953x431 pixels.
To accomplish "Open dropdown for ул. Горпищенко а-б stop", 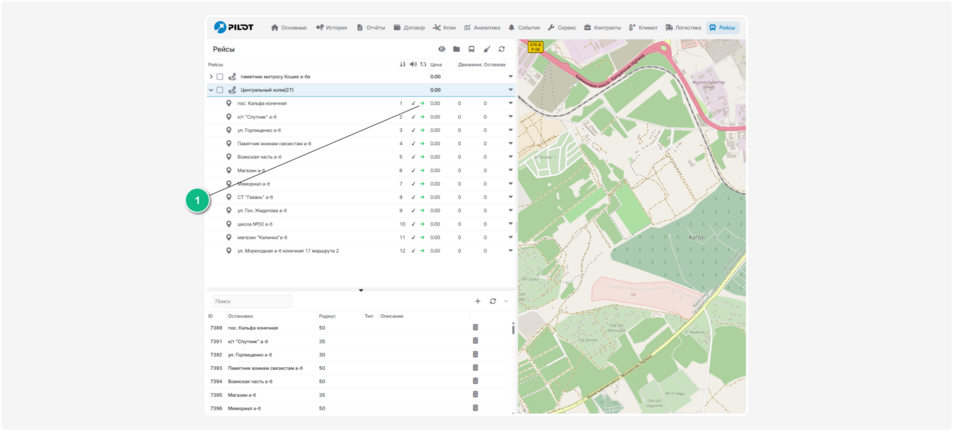I will tap(511, 130).
